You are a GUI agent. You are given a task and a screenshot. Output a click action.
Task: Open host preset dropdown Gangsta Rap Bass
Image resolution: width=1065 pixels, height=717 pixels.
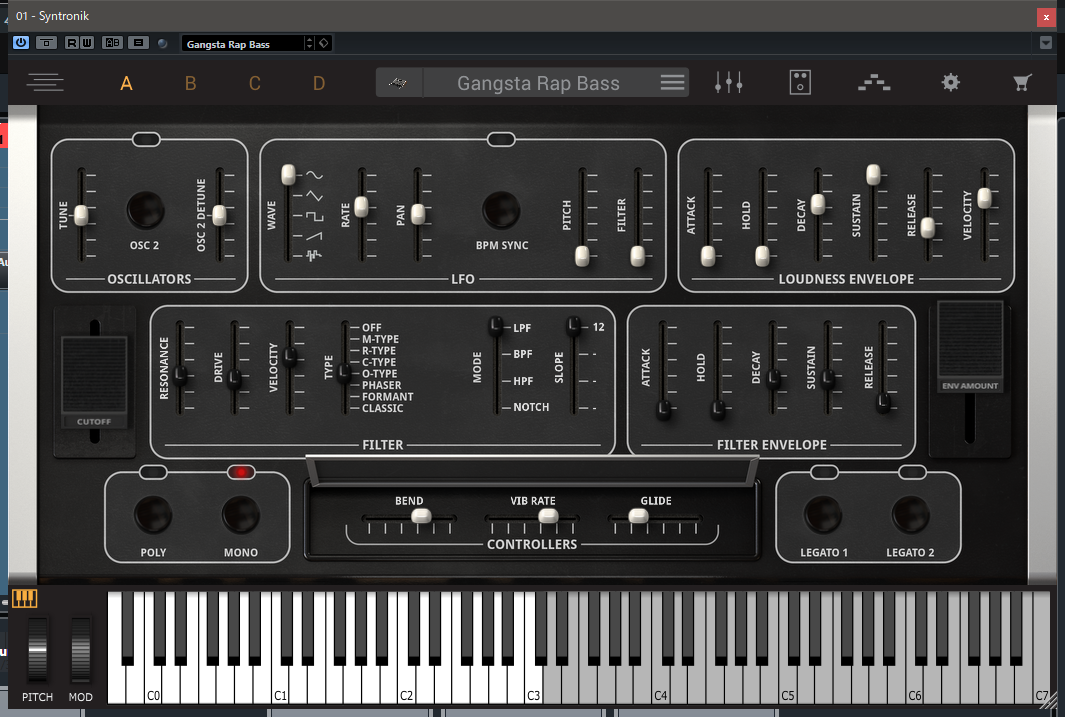242,44
